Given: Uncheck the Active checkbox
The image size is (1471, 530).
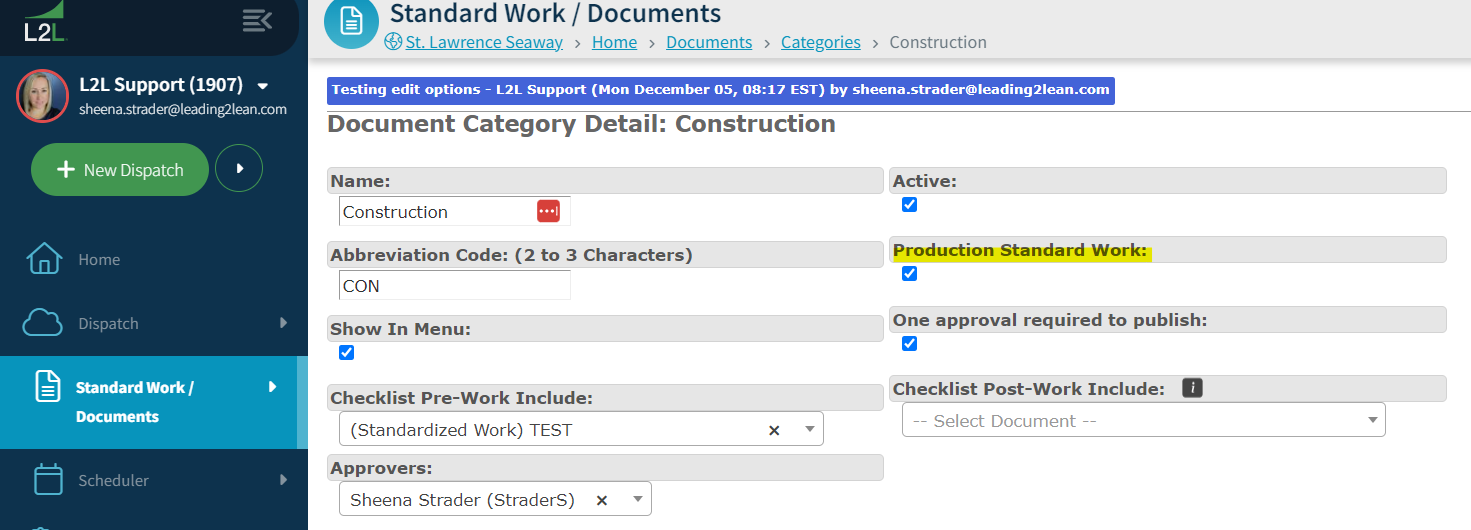Looking at the screenshot, I should click(909, 205).
